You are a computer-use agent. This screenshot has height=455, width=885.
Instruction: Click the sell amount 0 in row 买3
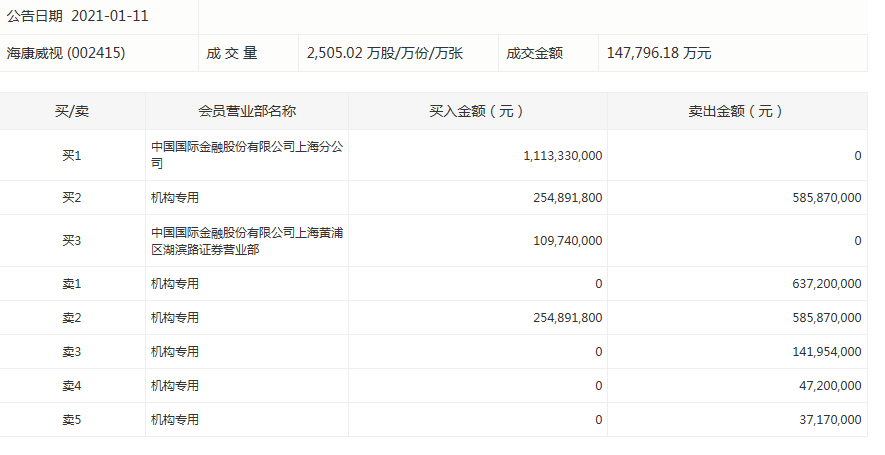coord(857,241)
